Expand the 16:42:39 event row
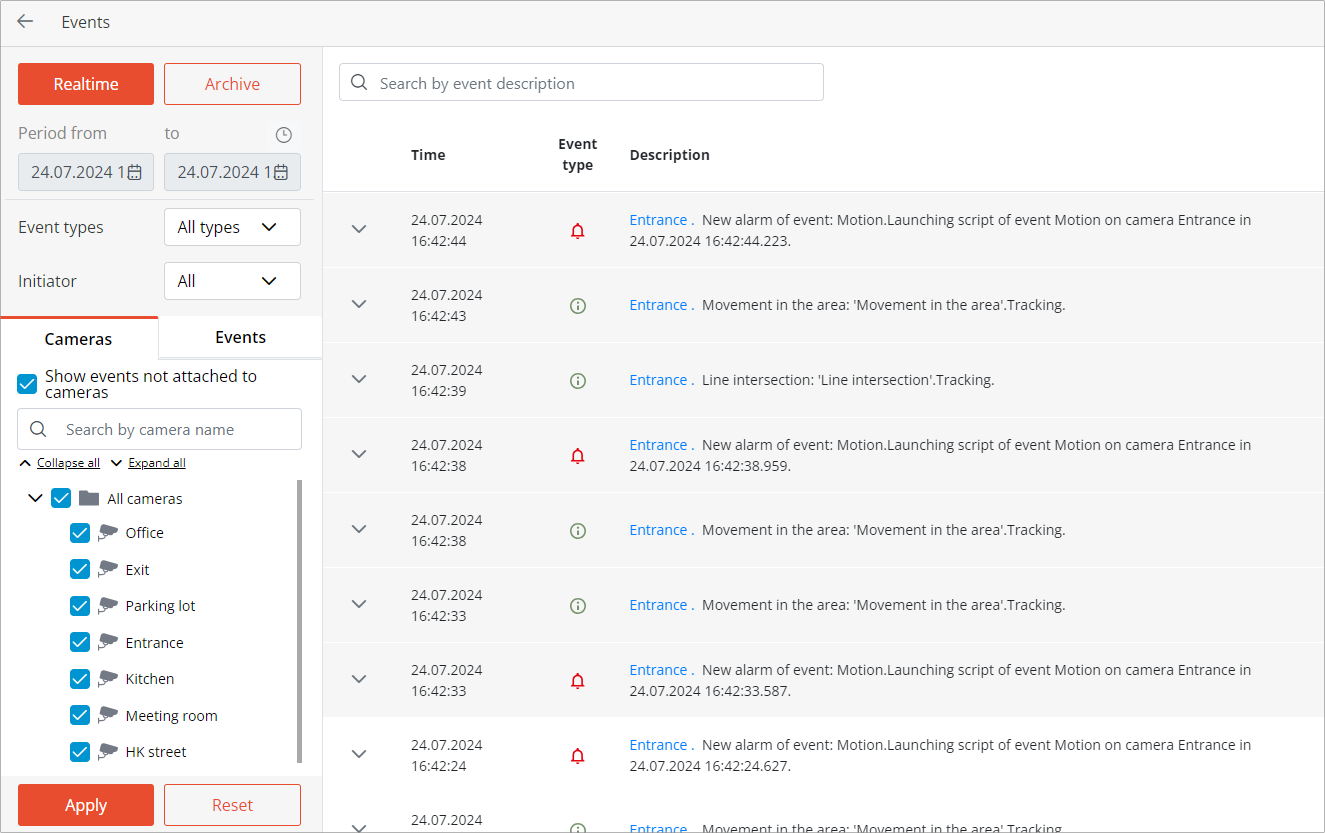The image size is (1325, 833). [x=359, y=379]
